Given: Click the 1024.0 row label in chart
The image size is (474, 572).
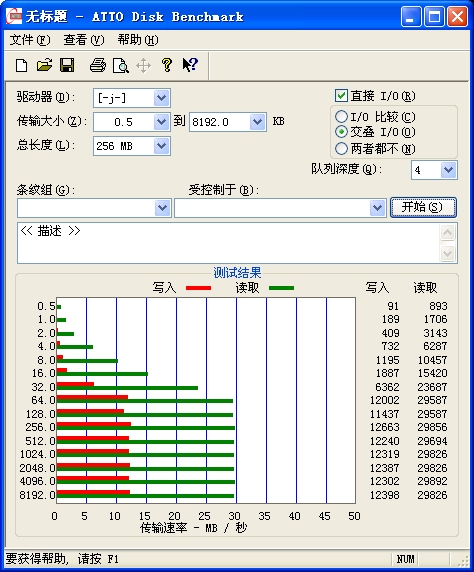Looking at the screenshot, I should pyautogui.click(x=38, y=454).
